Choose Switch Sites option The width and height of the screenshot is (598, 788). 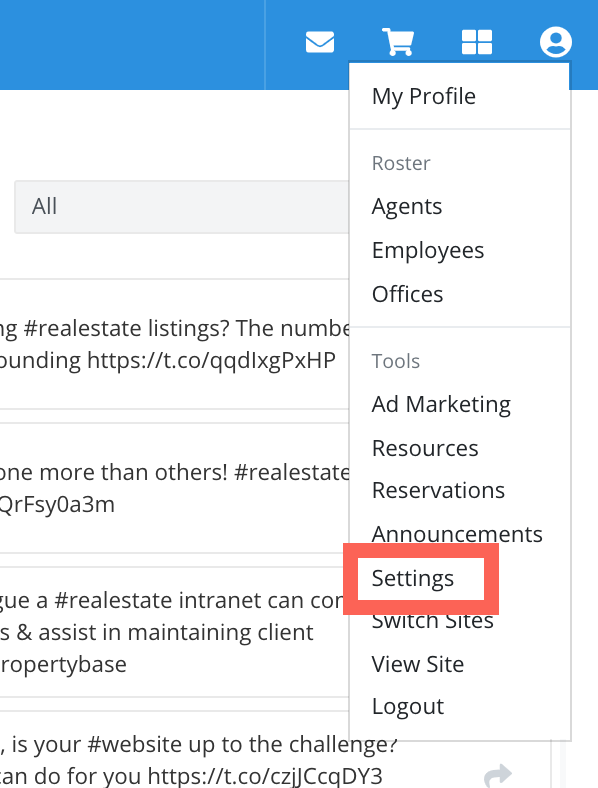433,622
